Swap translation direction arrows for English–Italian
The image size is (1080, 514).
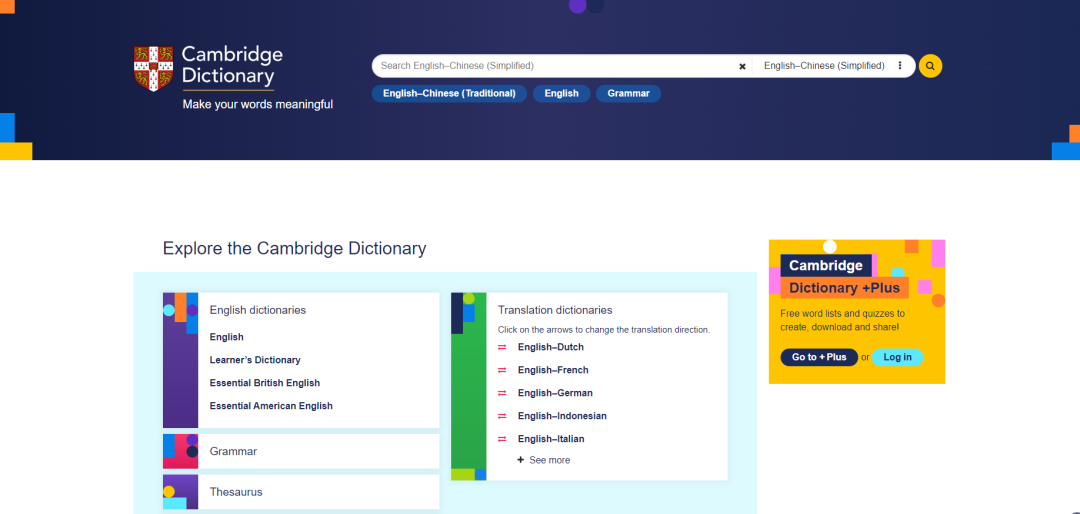502,439
